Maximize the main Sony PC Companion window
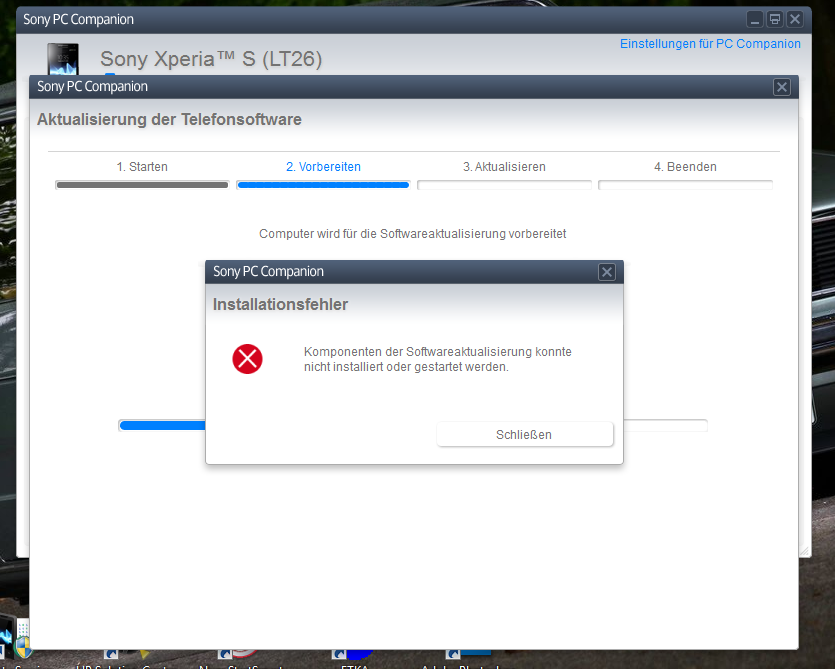The image size is (835, 669). [x=775, y=20]
